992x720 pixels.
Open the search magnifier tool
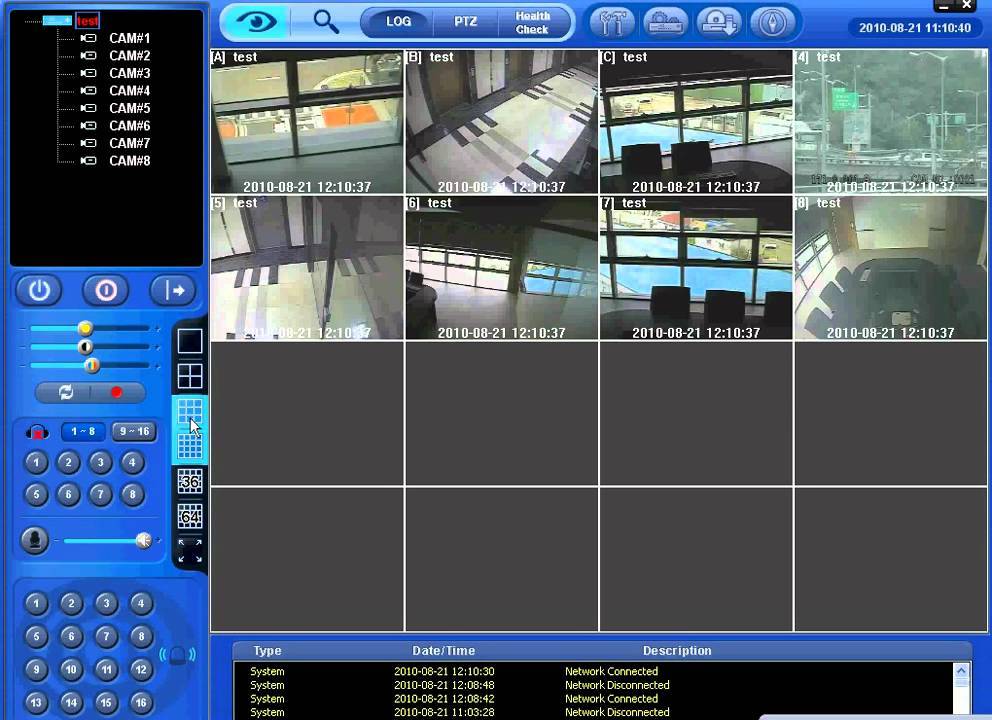325,21
